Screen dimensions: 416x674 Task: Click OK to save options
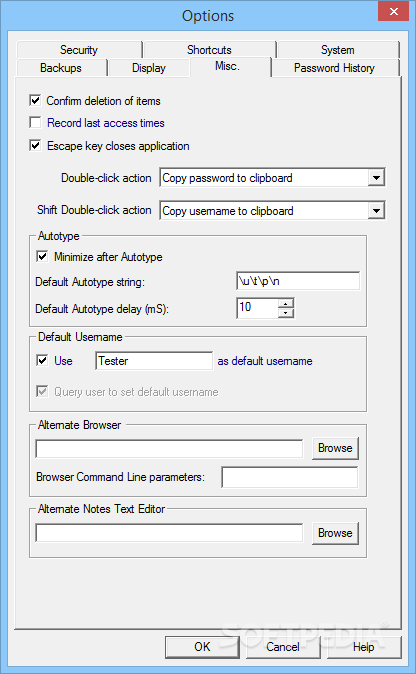point(202,646)
